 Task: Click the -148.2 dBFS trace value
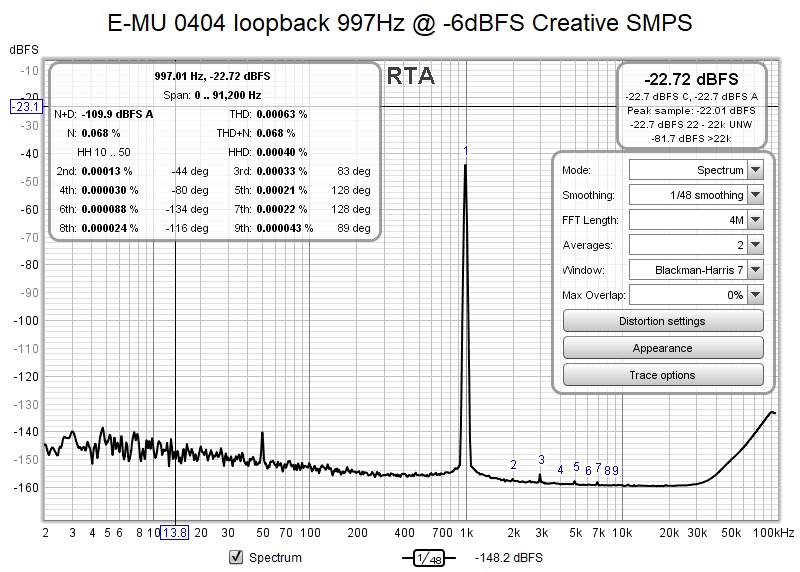[509, 558]
